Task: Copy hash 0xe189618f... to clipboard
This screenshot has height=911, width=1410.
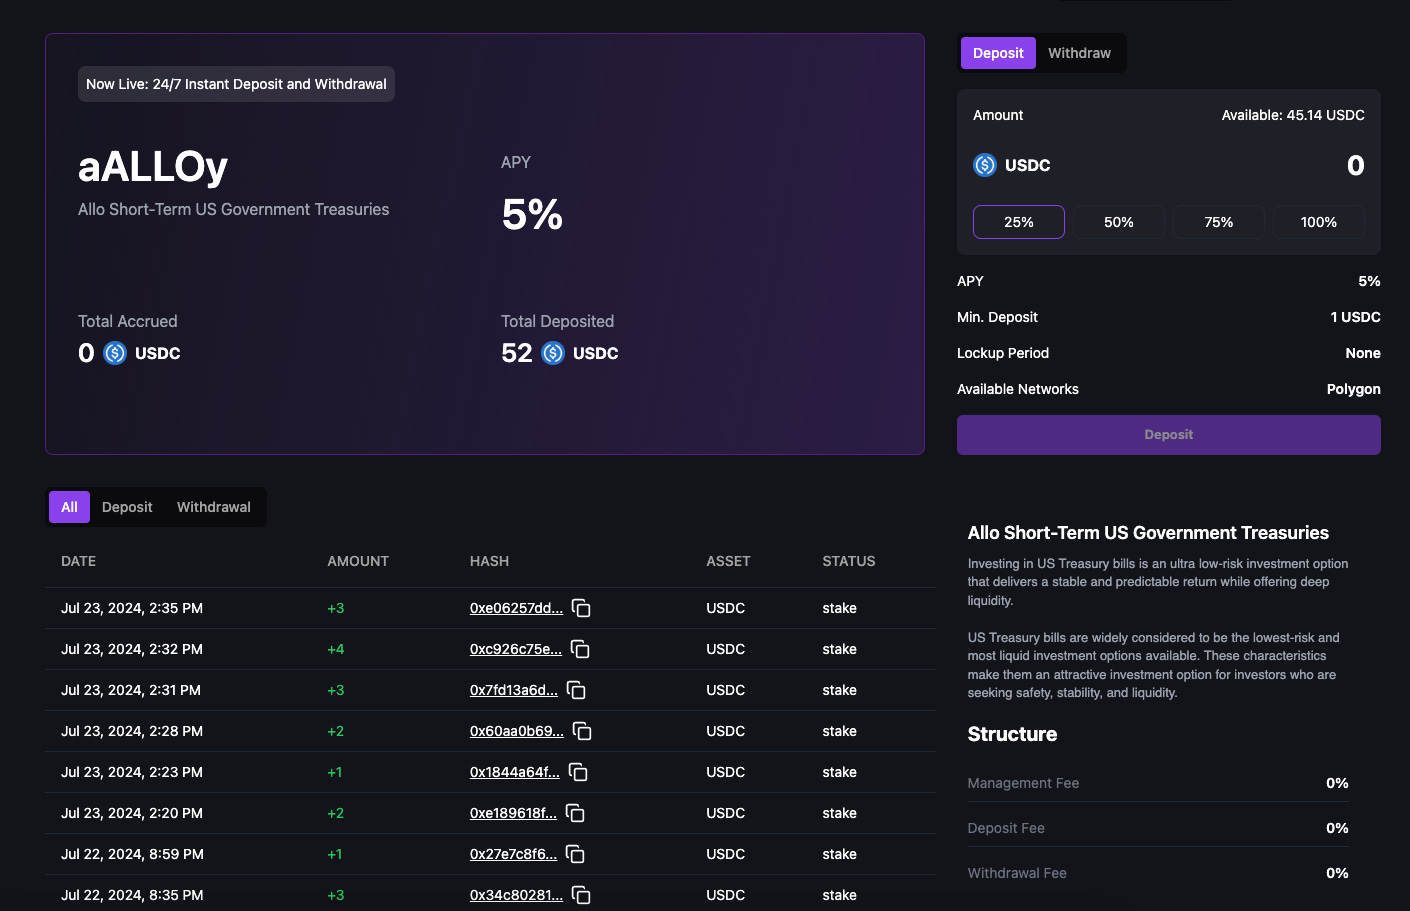Action: tap(575, 813)
